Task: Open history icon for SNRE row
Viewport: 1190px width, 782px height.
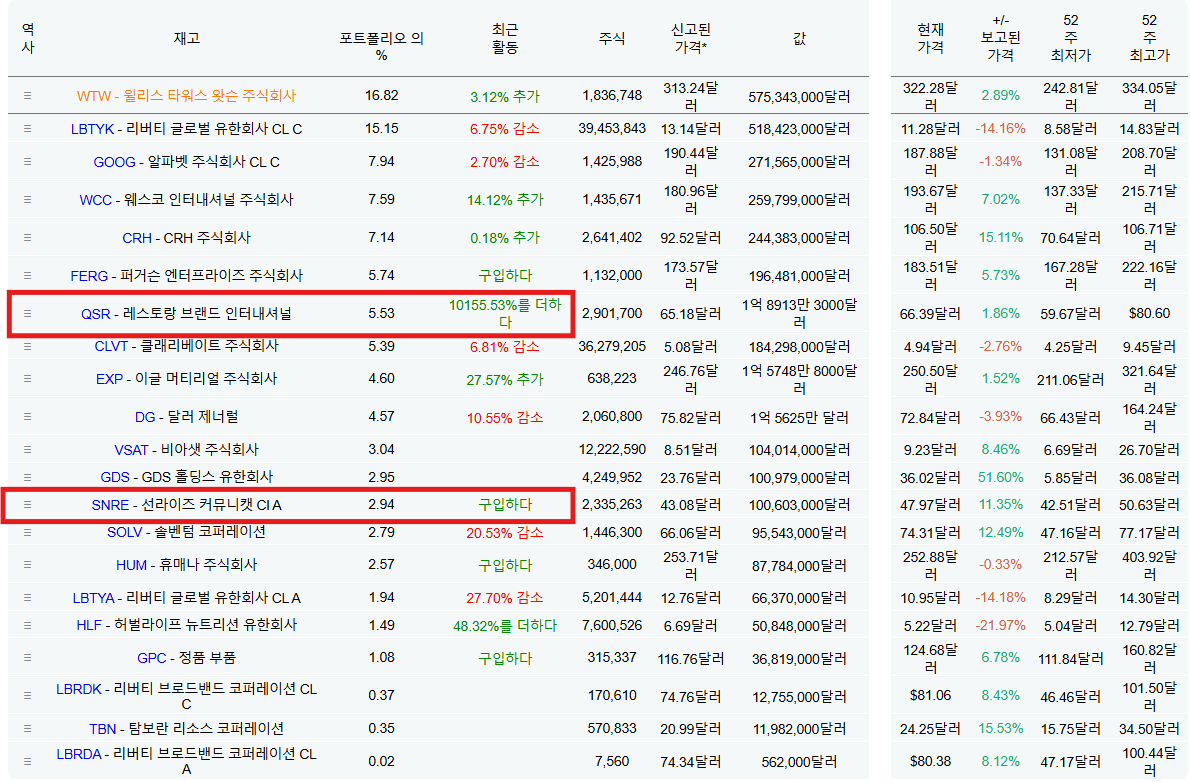Action: click(28, 505)
